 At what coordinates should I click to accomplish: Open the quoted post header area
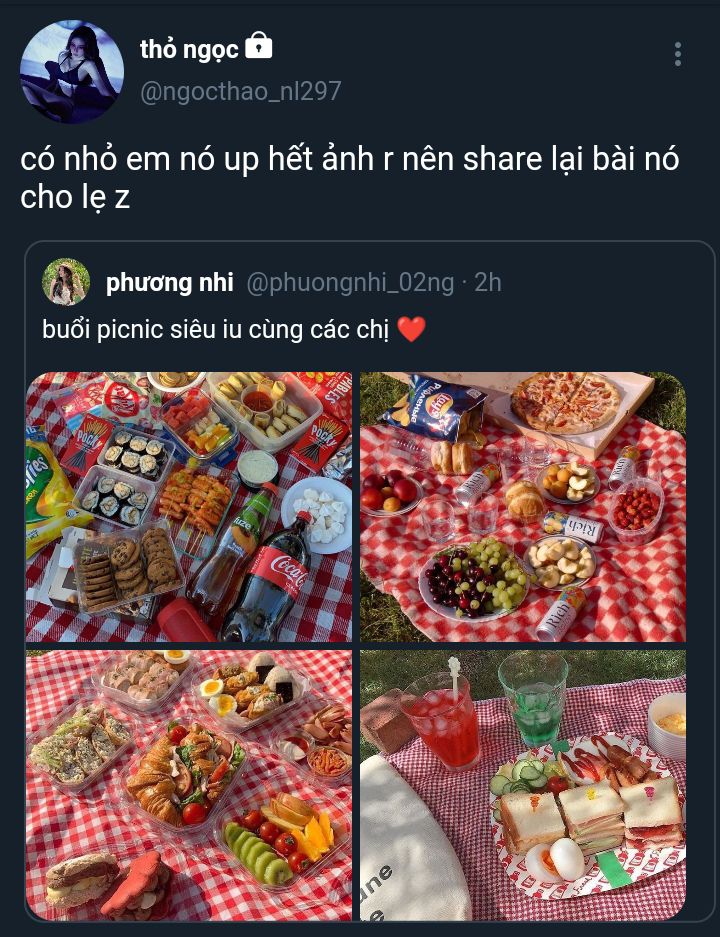click(x=272, y=283)
